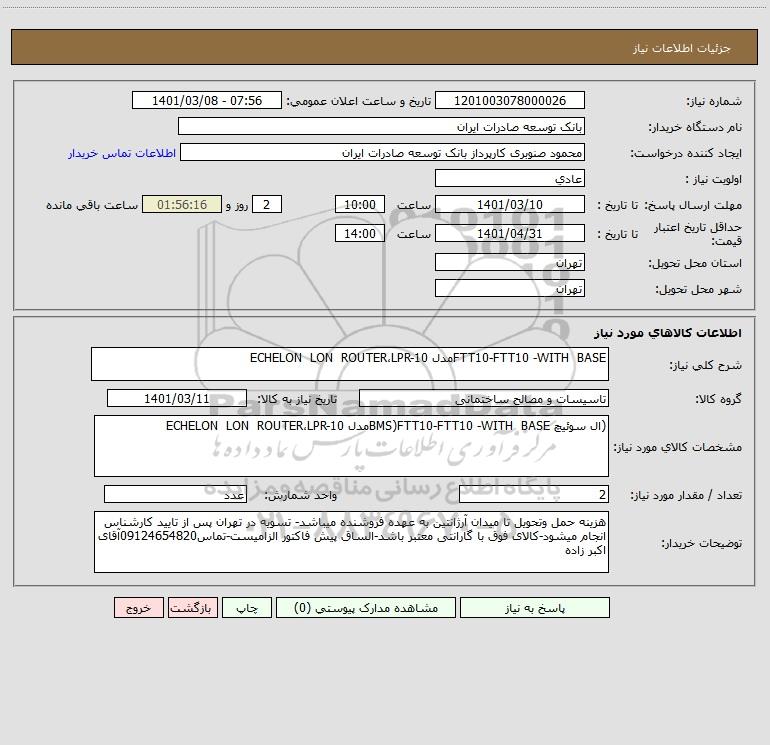Viewport: 770px width, 745px height.
Task: Click the حداقل تاریخ اعتبار قیمت label
Action: click(698, 234)
